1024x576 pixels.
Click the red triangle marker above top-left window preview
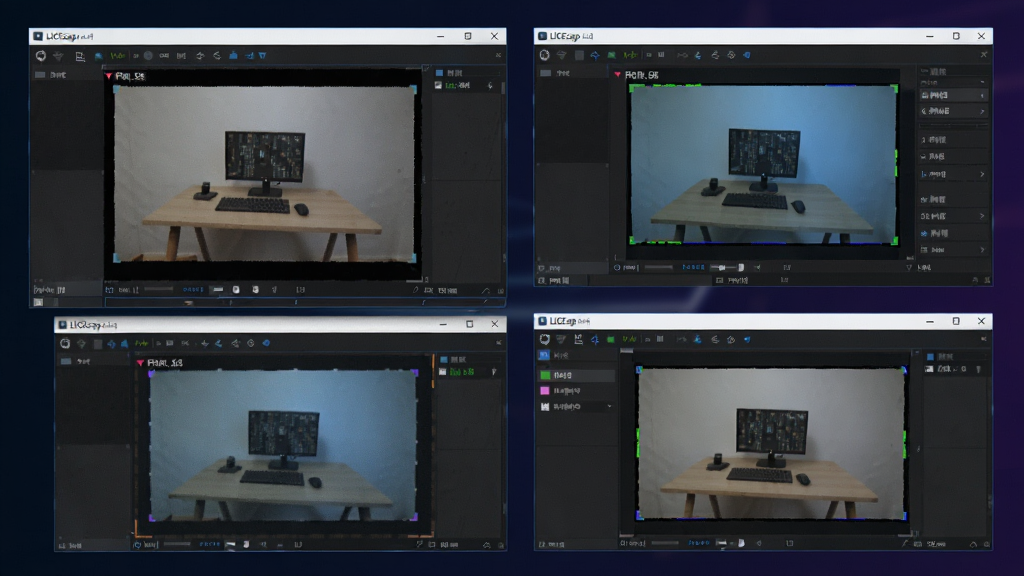pos(108,76)
